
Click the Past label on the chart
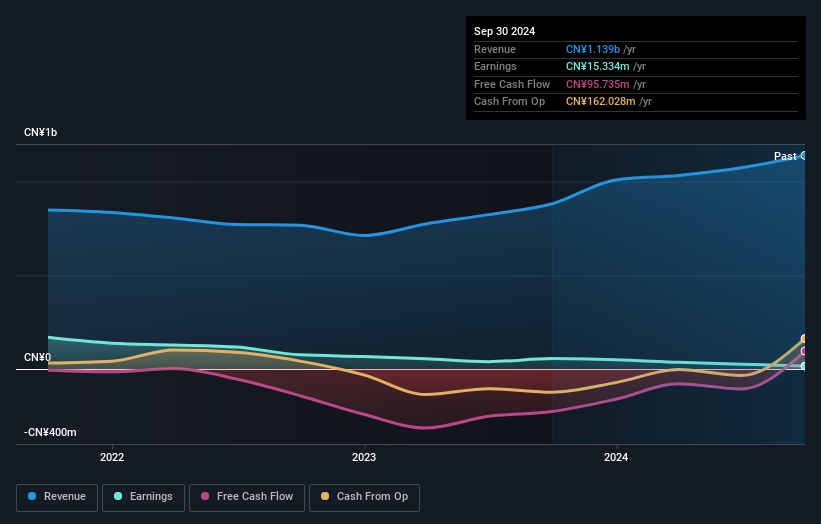point(785,156)
